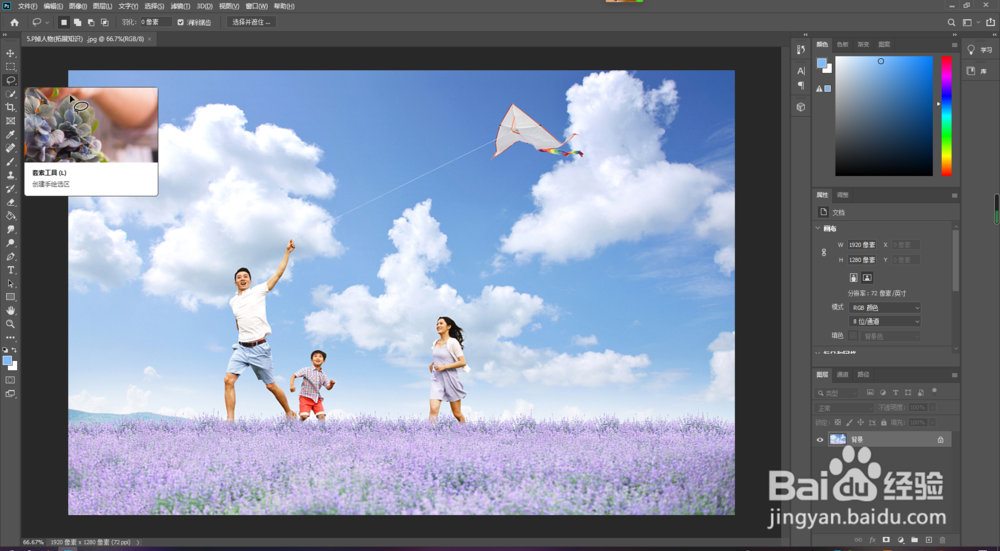The height and width of the screenshot is (551, 1000).
Task: Click the add layer mask icon
Action: click(886, 540)
